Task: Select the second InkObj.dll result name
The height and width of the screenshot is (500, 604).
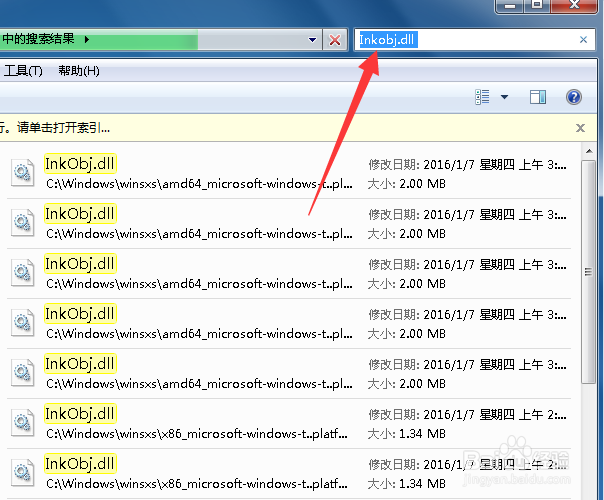Action: point(80,214)
